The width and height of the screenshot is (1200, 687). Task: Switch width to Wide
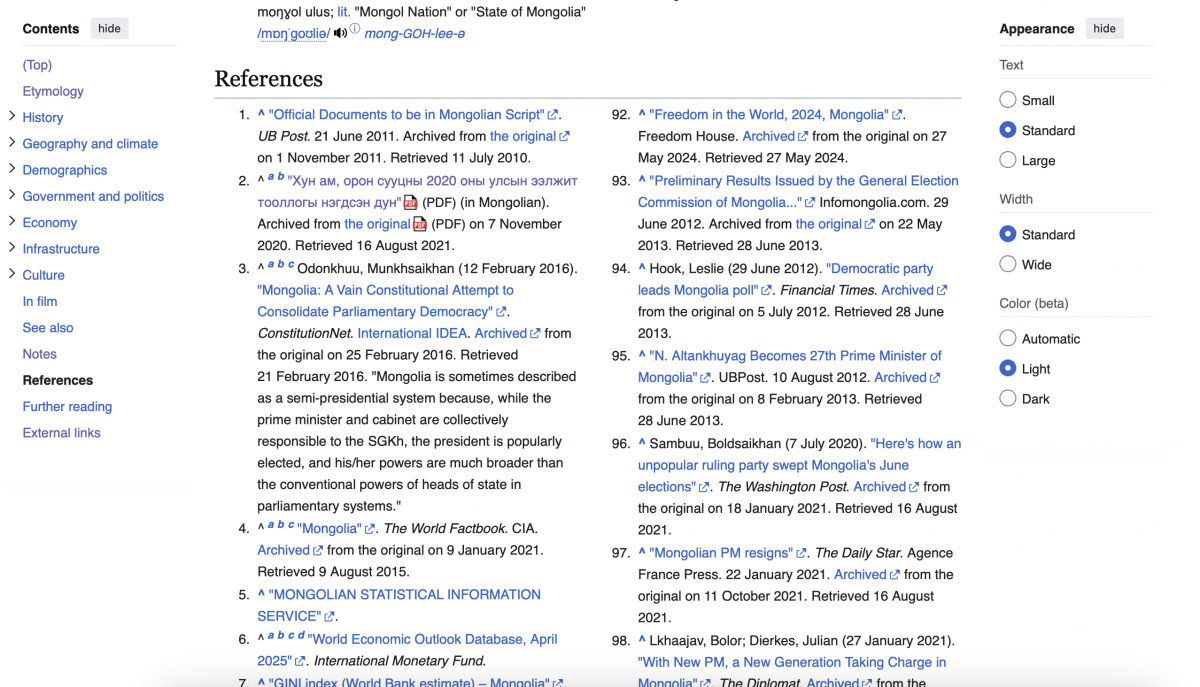coord(1008,265)
